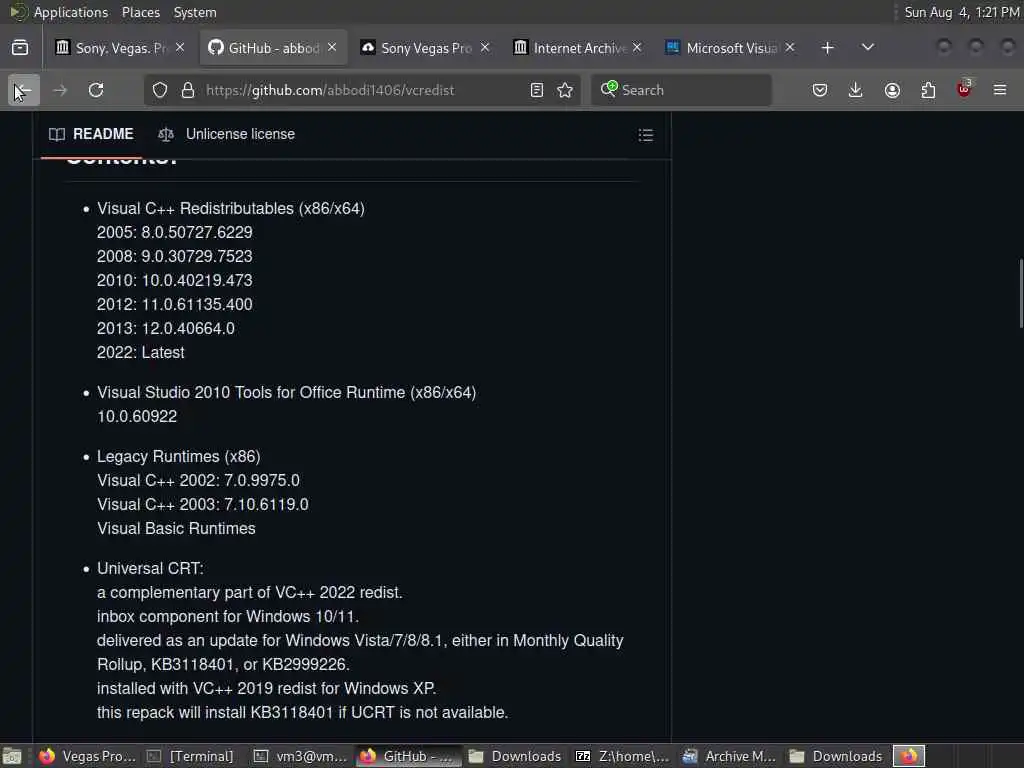Open the Applications menu
The height and width of the screenshot is (768, 1024).
[71, 12]
